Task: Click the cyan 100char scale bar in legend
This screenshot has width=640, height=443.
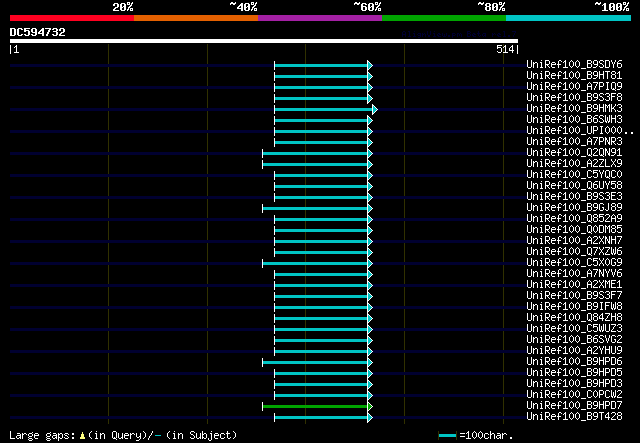Action: pyautogui.click(x=447, y=436)
